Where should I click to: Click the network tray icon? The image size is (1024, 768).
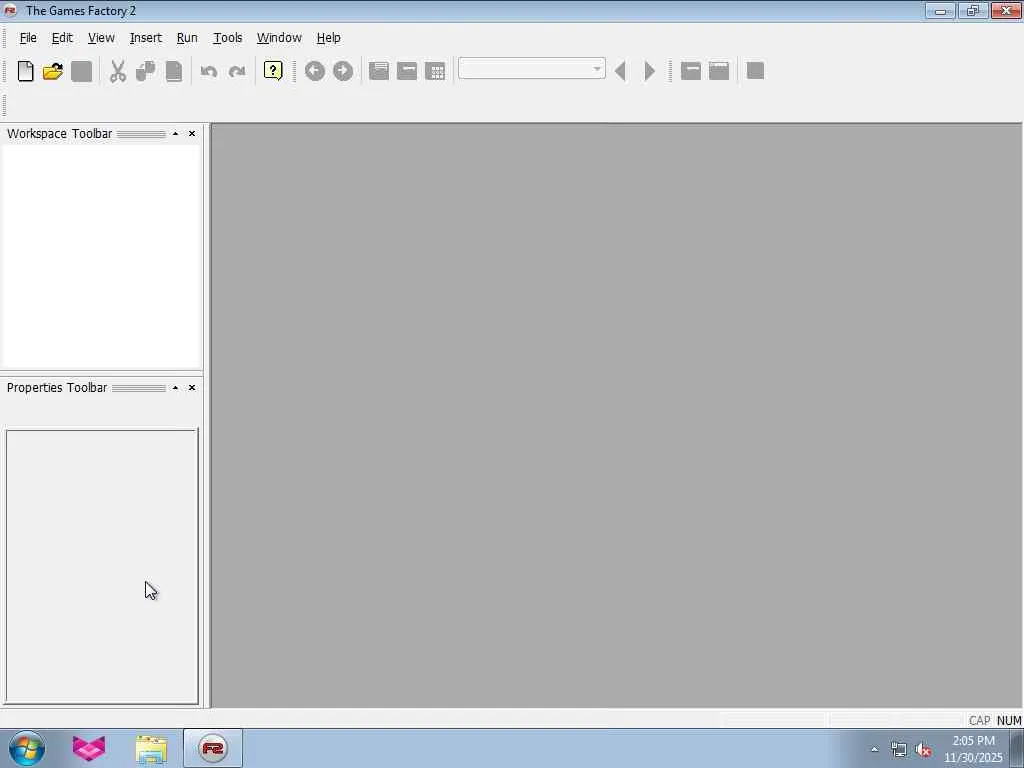(x=899, y=750)
